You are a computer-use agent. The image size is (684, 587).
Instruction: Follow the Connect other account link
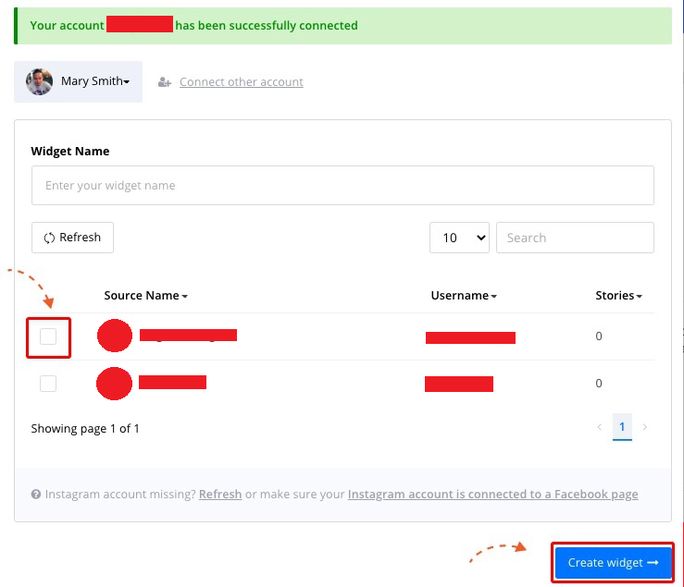tap(241, 82)
